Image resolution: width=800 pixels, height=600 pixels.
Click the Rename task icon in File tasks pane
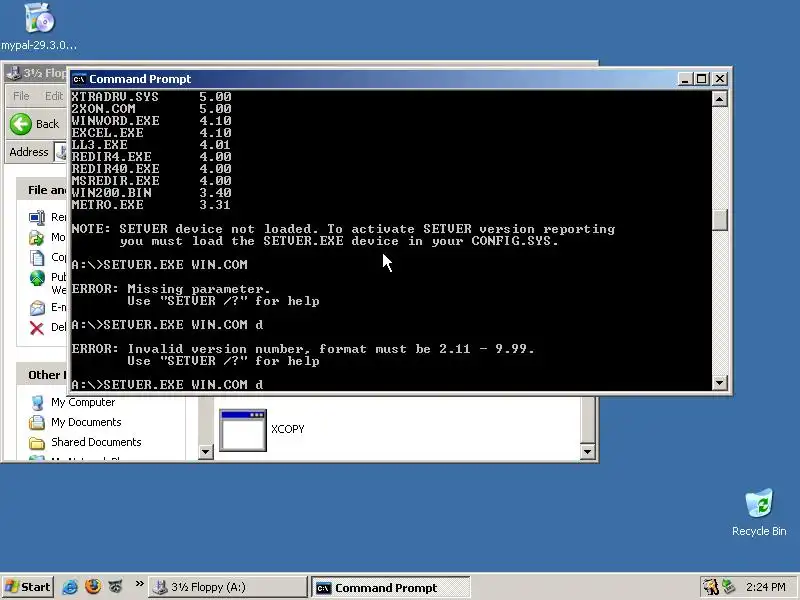(37, 218)
